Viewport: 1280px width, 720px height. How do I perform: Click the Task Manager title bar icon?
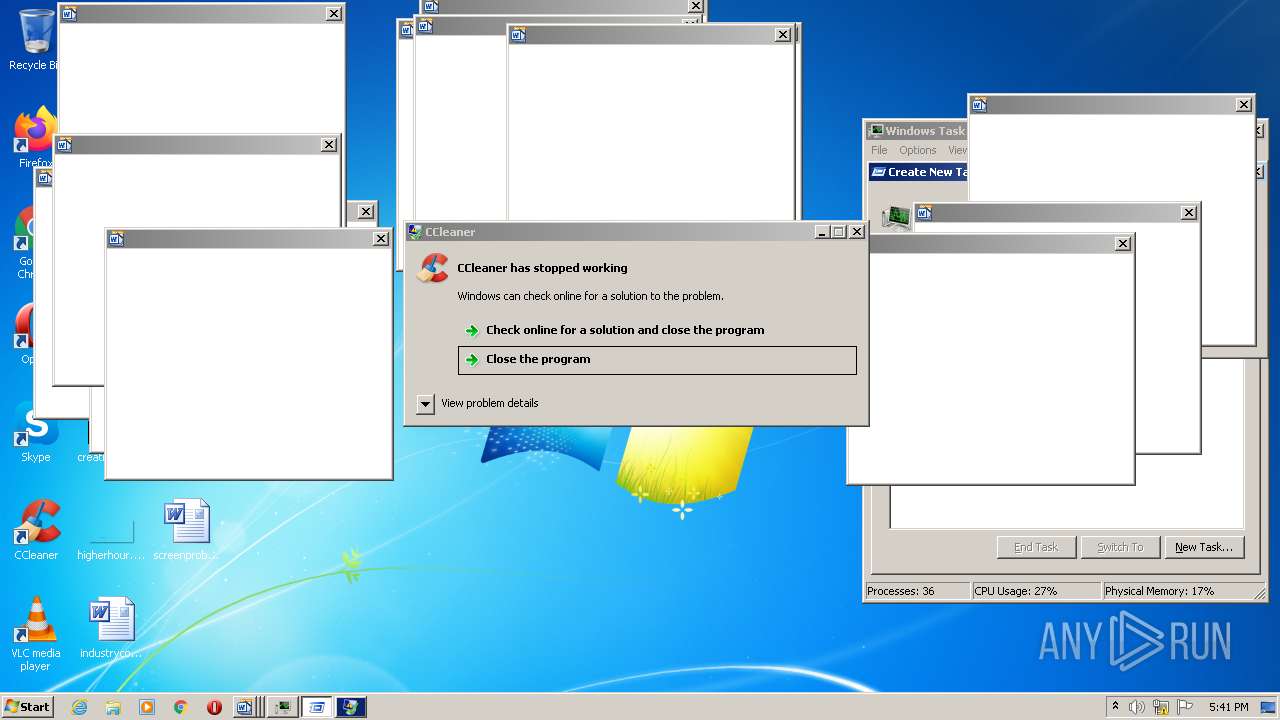[876, 130]
